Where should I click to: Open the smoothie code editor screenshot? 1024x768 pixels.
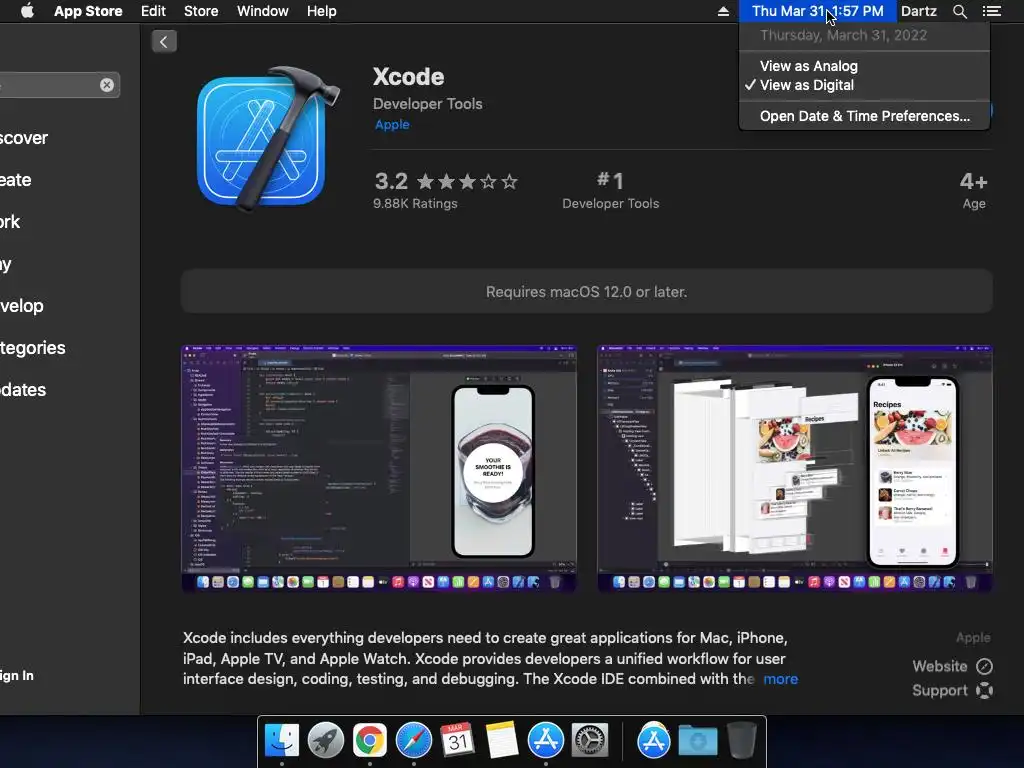tap(379, 469)
